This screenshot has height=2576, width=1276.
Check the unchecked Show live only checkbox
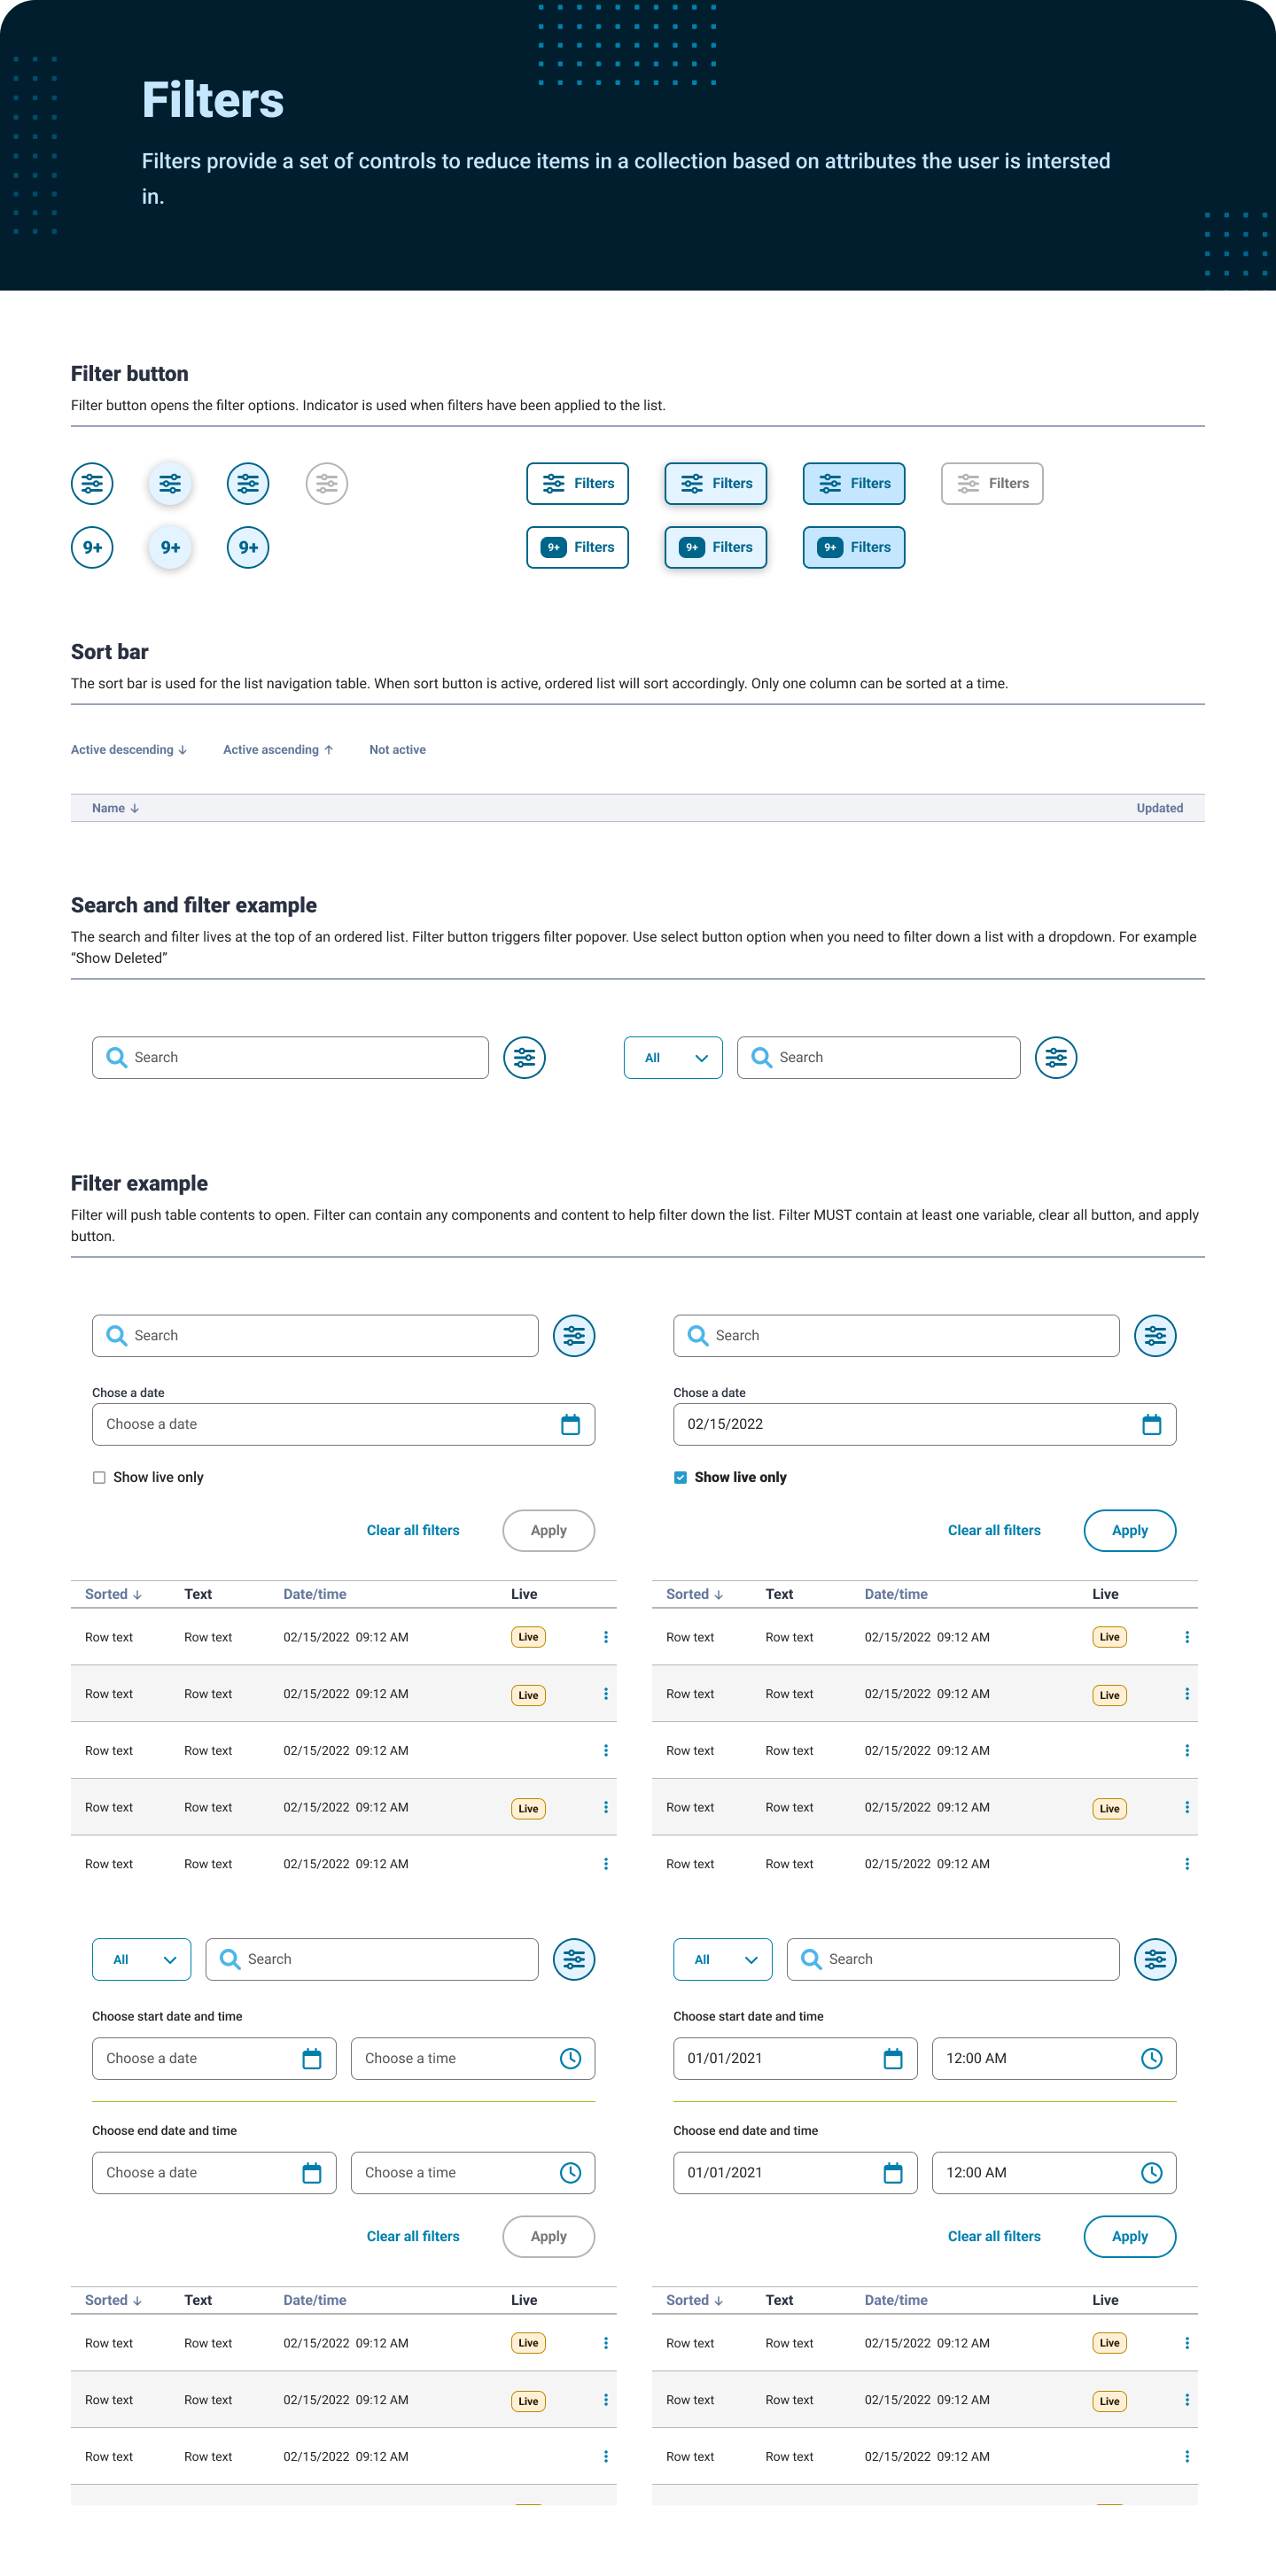pyautogui.click(x=99, y=1478)
